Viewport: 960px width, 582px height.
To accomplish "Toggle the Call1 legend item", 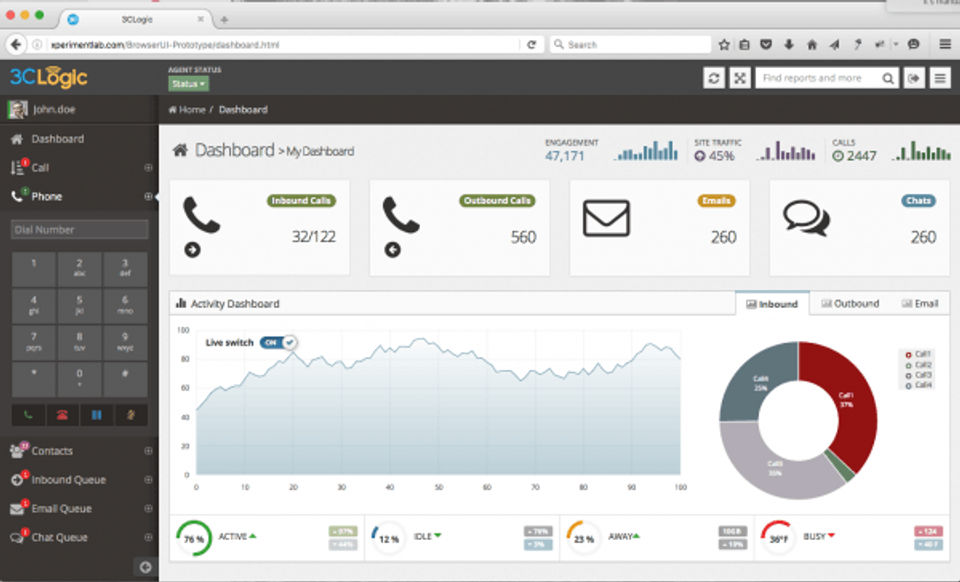I will (x=918, y=354).
